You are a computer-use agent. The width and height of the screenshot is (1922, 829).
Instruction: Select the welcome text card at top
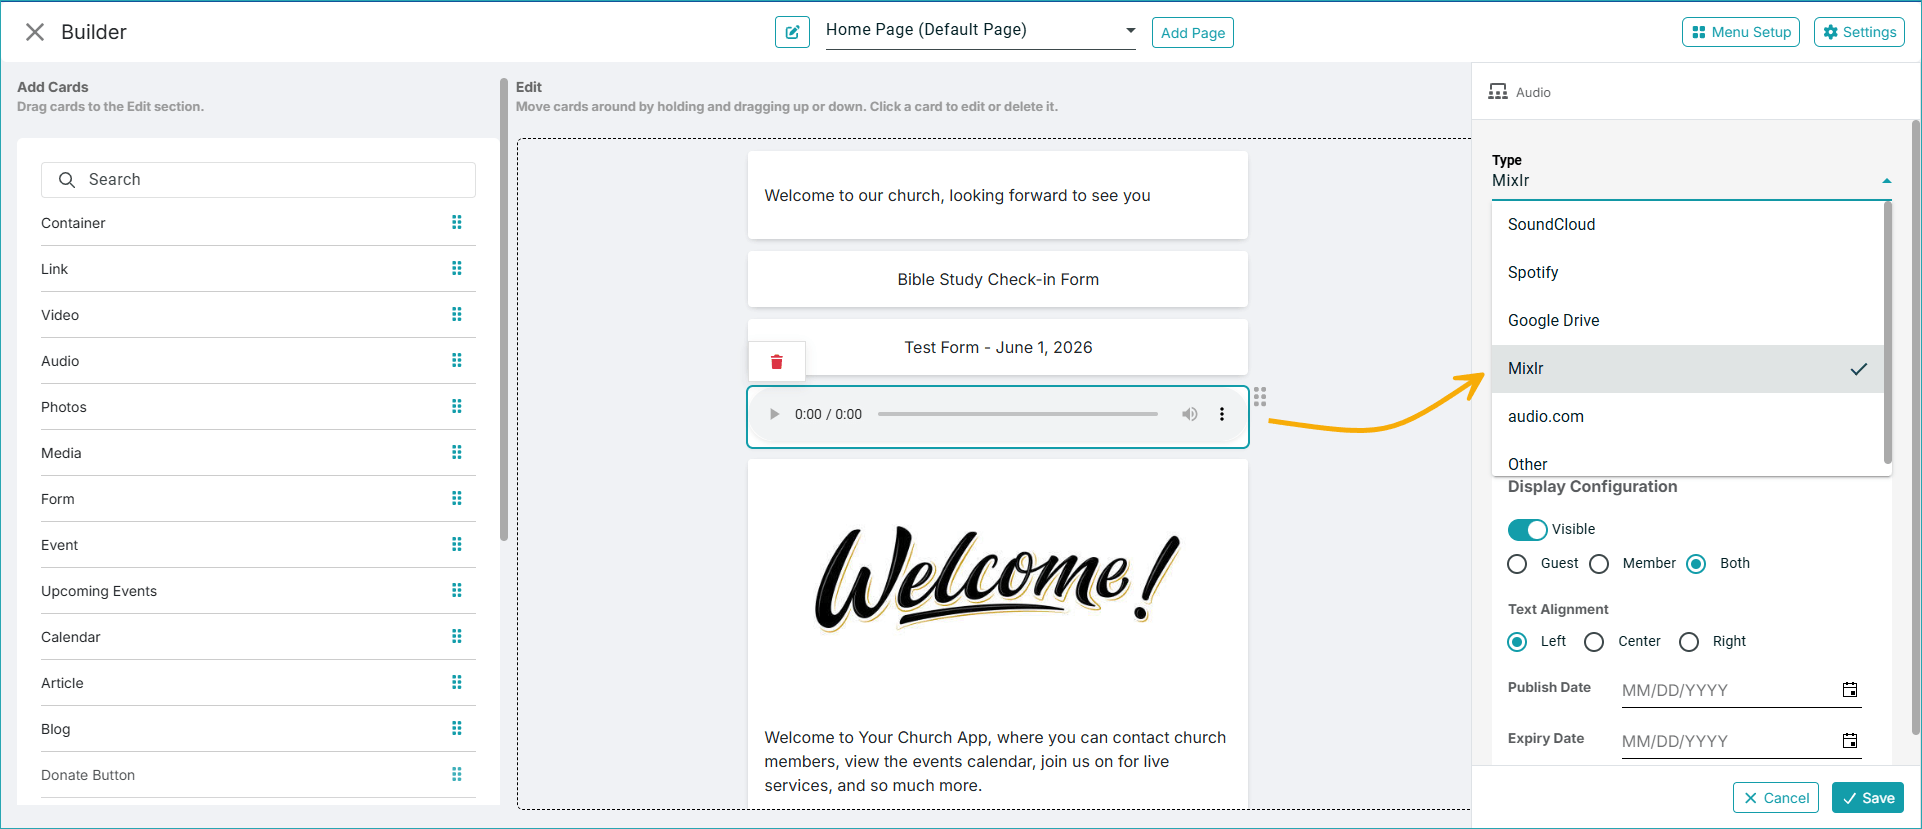(998, 195)
